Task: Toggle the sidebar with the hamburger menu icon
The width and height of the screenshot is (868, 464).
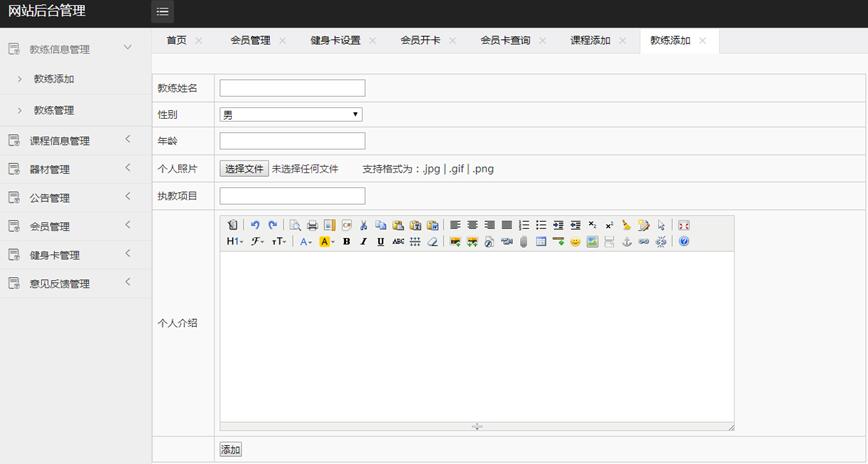Action: (162, 12)
